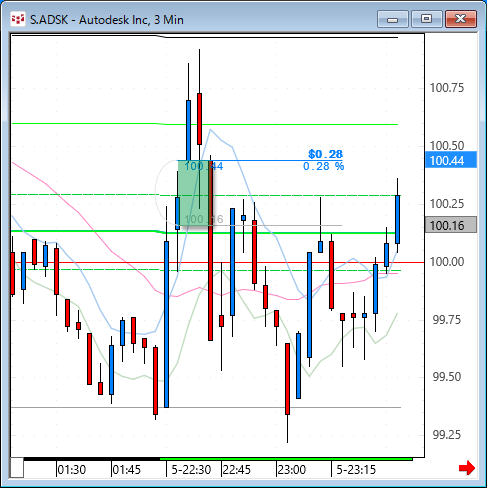
Task: Click the 01:45 time axis label
Action: click(x=127, y=469)
